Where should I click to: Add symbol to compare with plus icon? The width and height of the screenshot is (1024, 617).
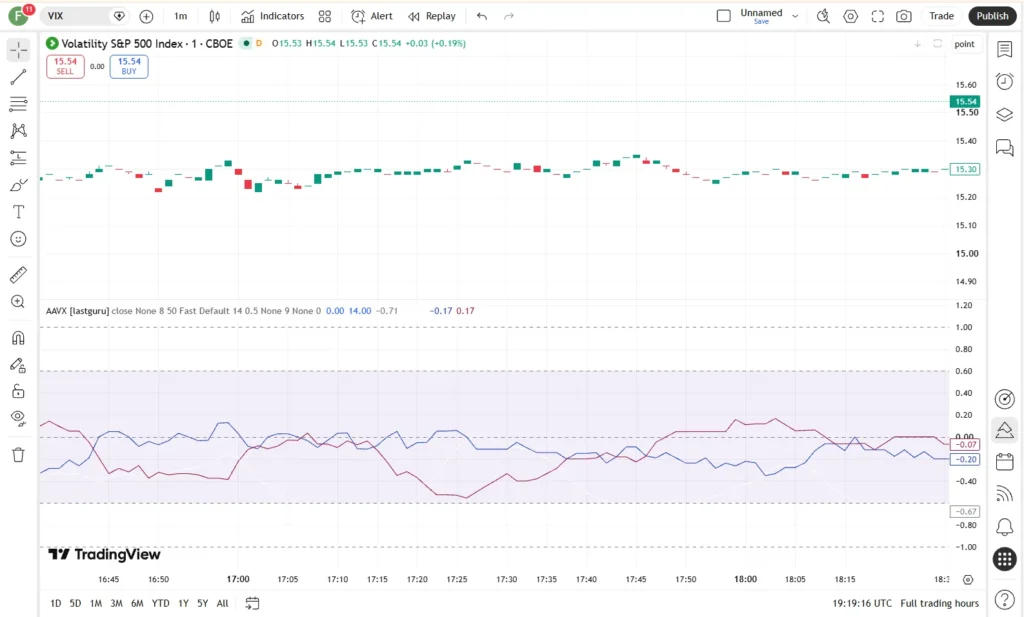(x=146, y=16)
